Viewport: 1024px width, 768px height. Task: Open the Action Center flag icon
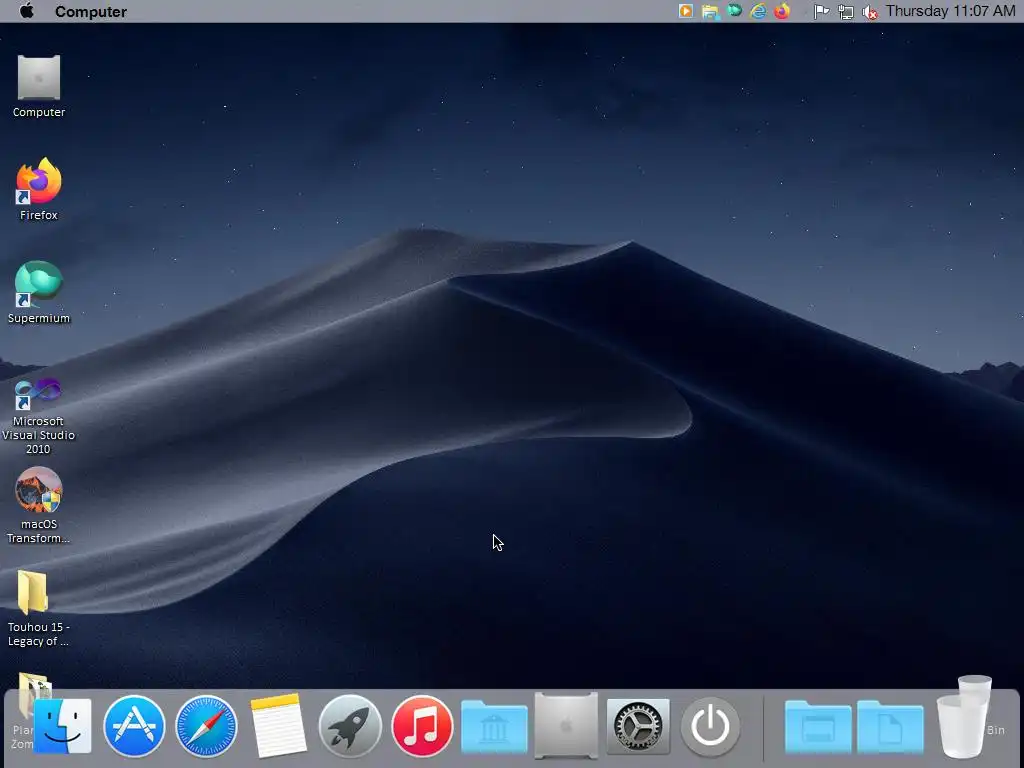822,12
